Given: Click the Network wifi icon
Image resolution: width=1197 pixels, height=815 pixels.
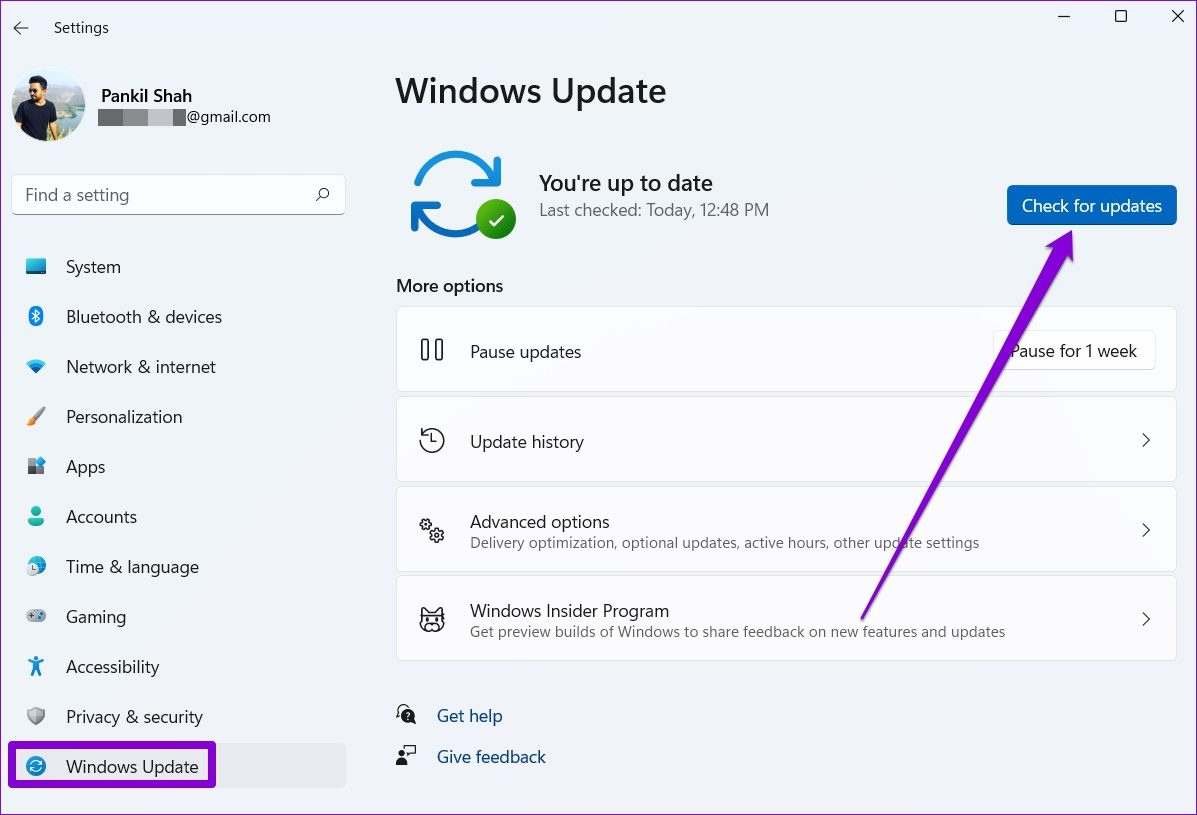Looking at the screenshot, I should point(36,366).
